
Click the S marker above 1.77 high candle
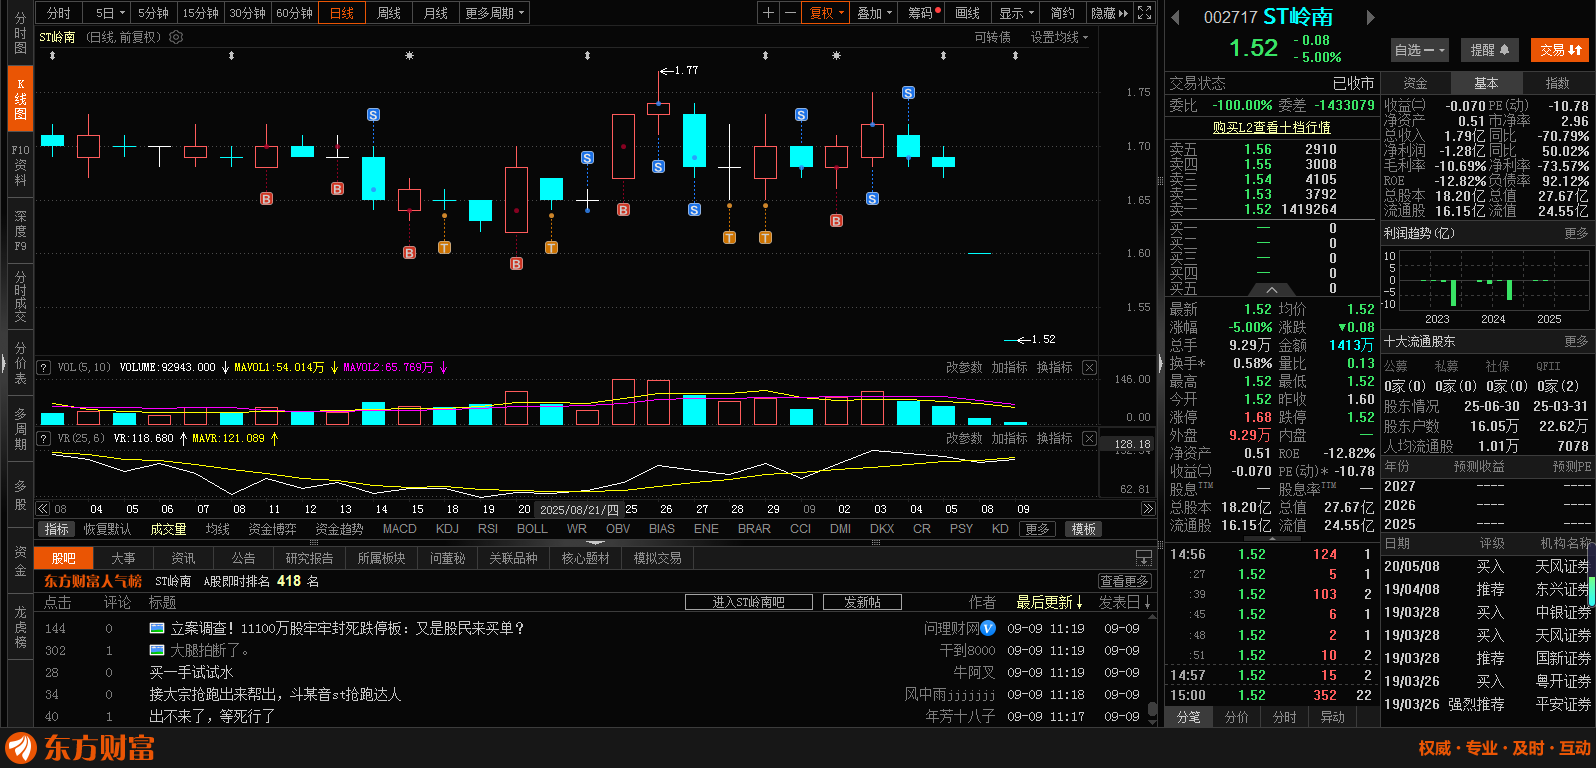tap(658, 166)
